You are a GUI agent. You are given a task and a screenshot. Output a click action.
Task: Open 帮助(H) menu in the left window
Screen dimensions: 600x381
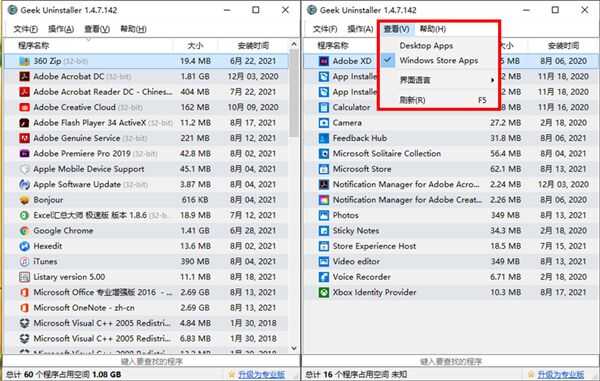coord(133,29)
